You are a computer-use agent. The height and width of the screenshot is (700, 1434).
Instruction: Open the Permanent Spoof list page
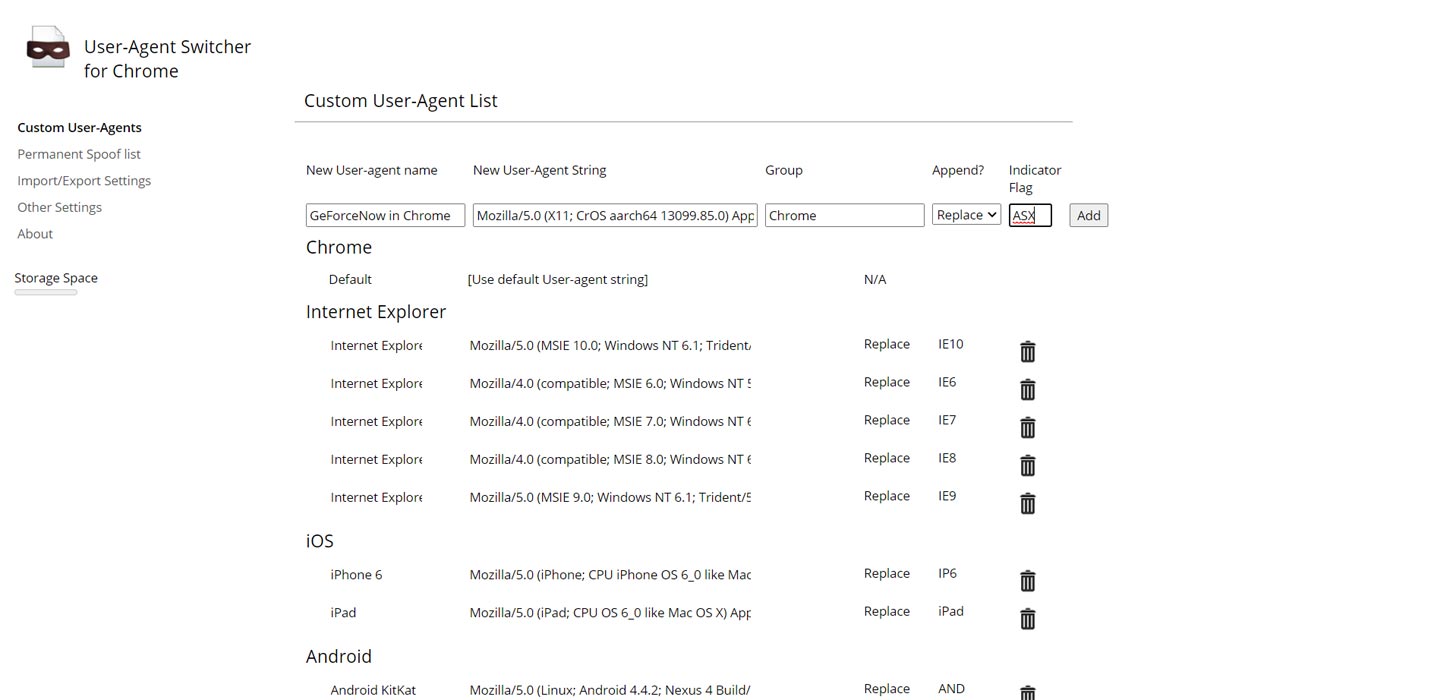(79, 154)
